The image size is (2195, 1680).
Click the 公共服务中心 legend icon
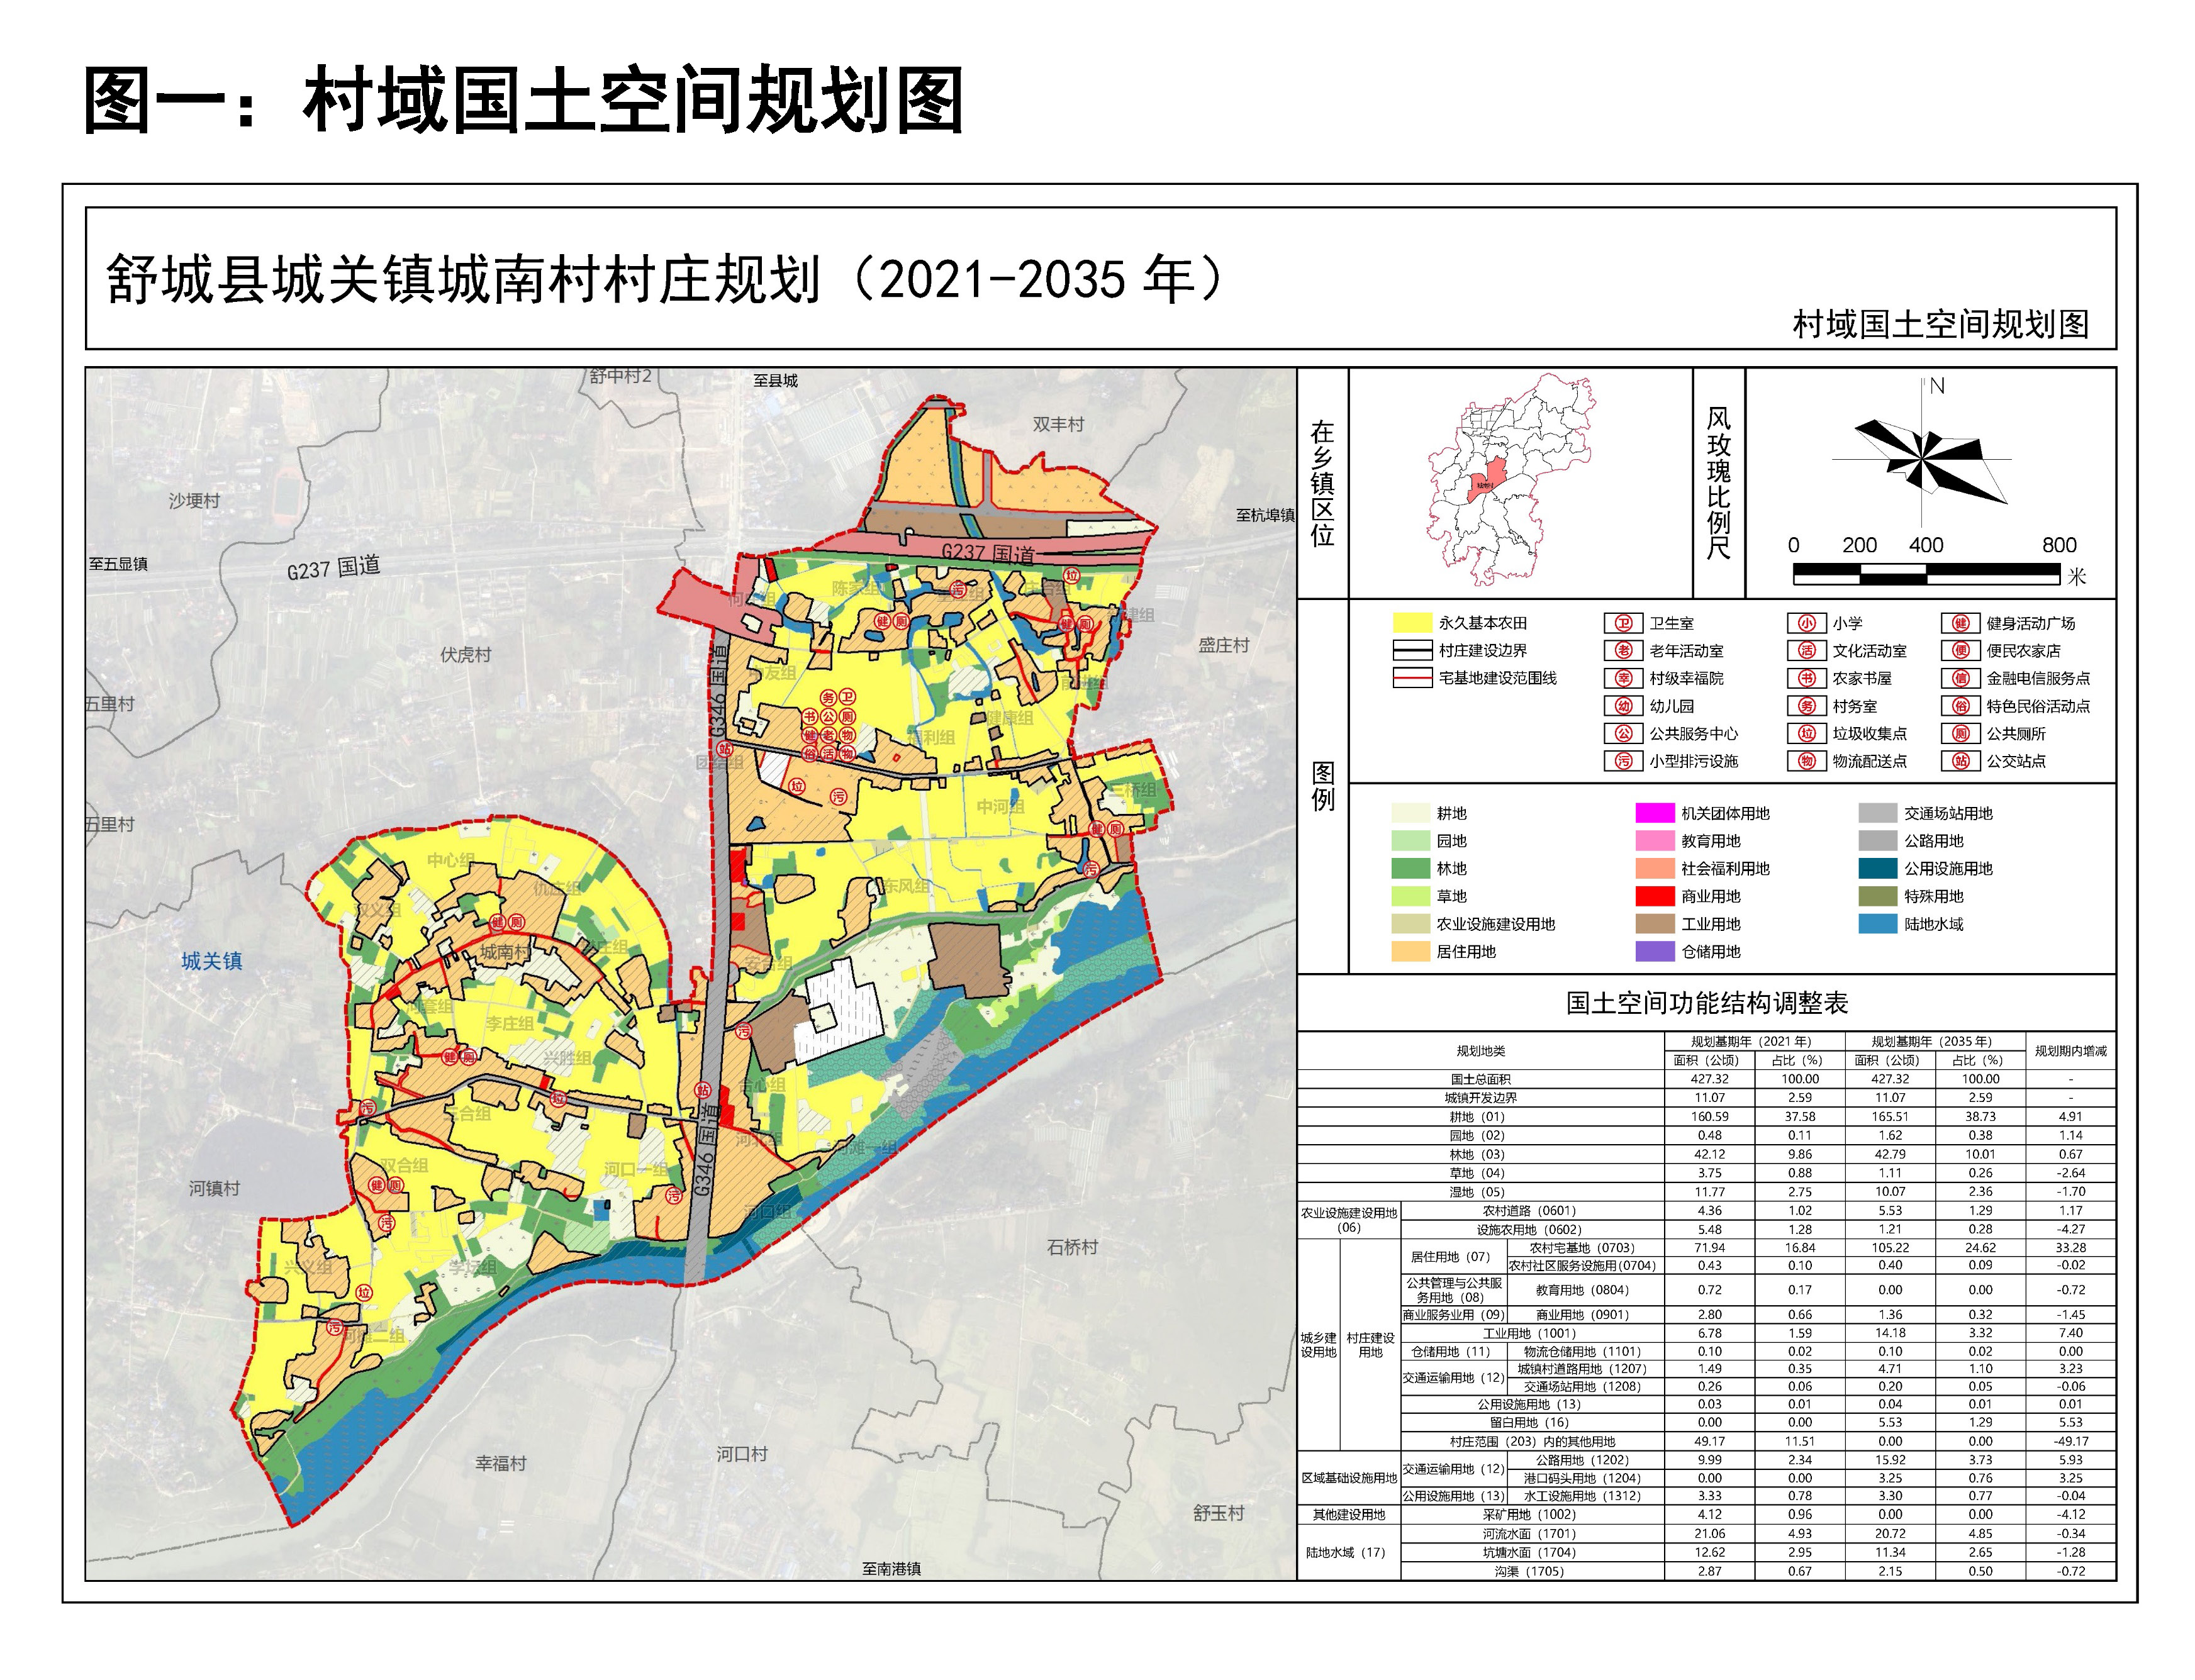1623,733
